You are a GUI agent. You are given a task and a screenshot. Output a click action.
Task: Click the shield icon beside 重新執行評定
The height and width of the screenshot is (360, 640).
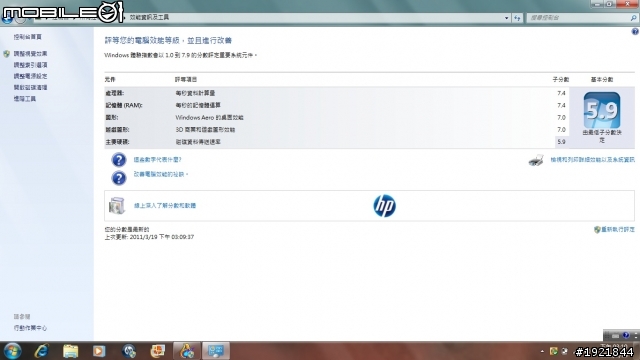pos(597,229)
